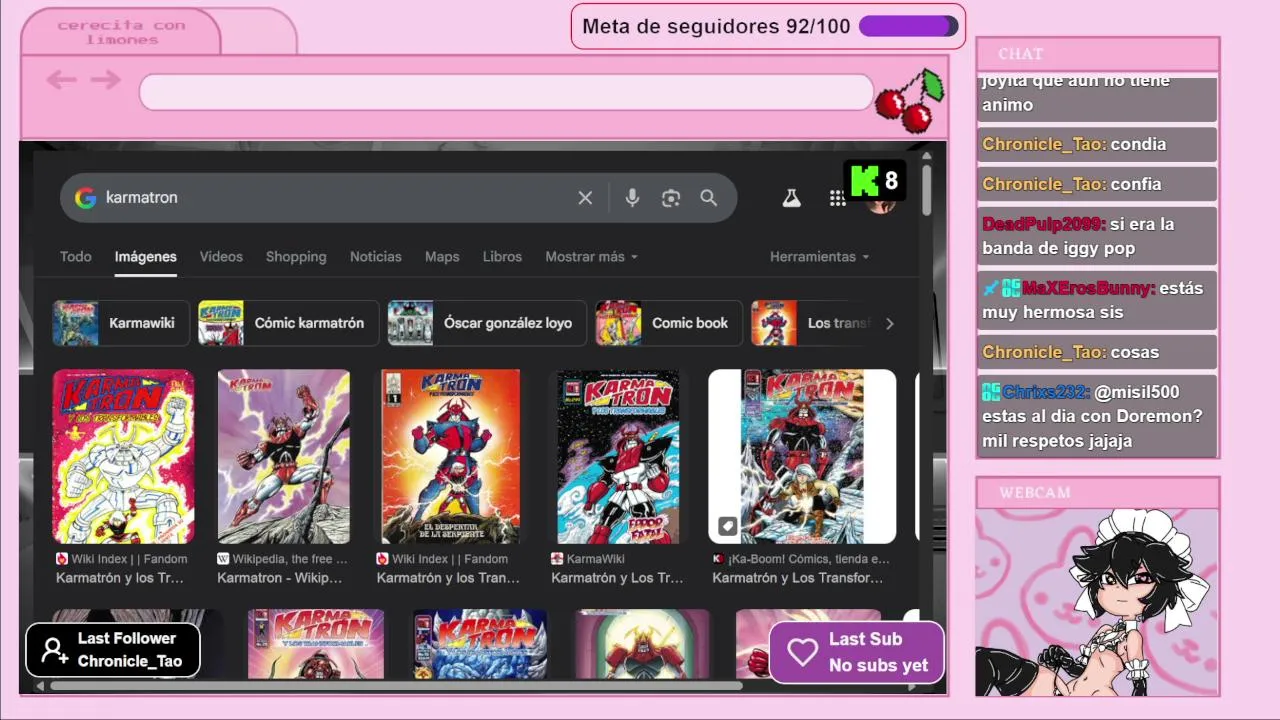This screenshot has width=1280, height=720.
Task: Open Wikipedia, the free source link
Action: click(283, 559)
